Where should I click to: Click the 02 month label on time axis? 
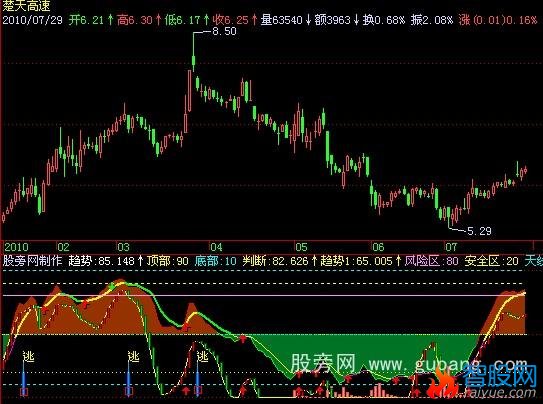63,247
